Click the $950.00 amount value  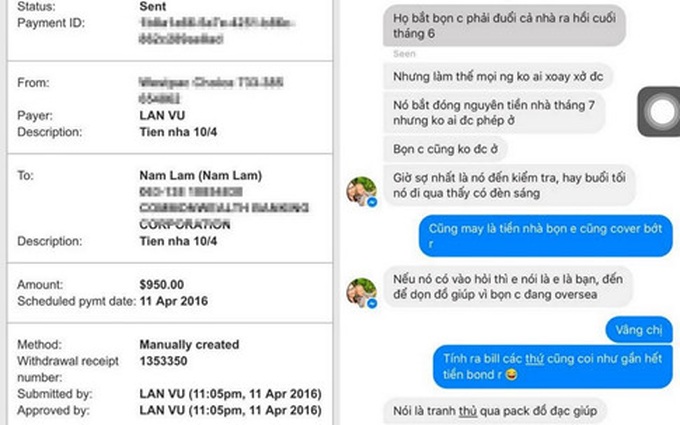(162, 284)
